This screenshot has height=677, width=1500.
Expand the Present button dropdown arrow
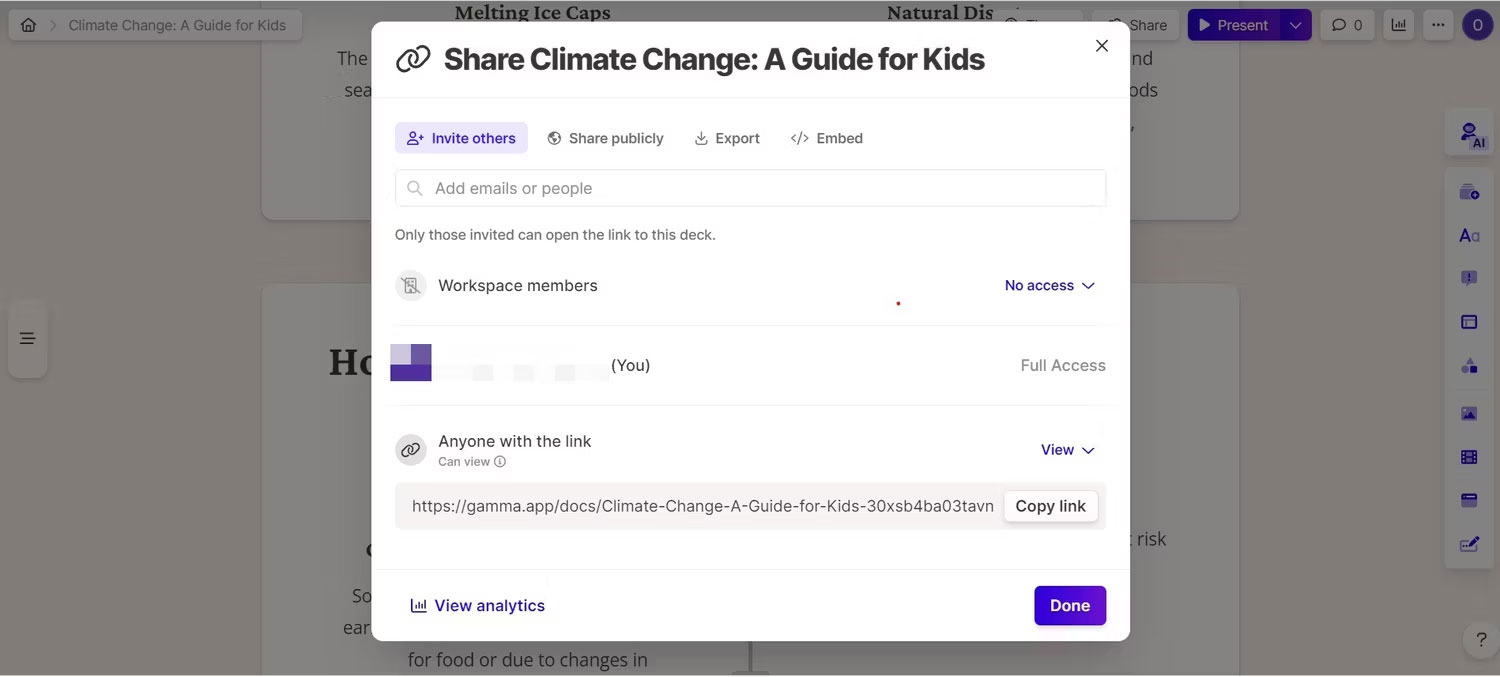pos(1296,25)
